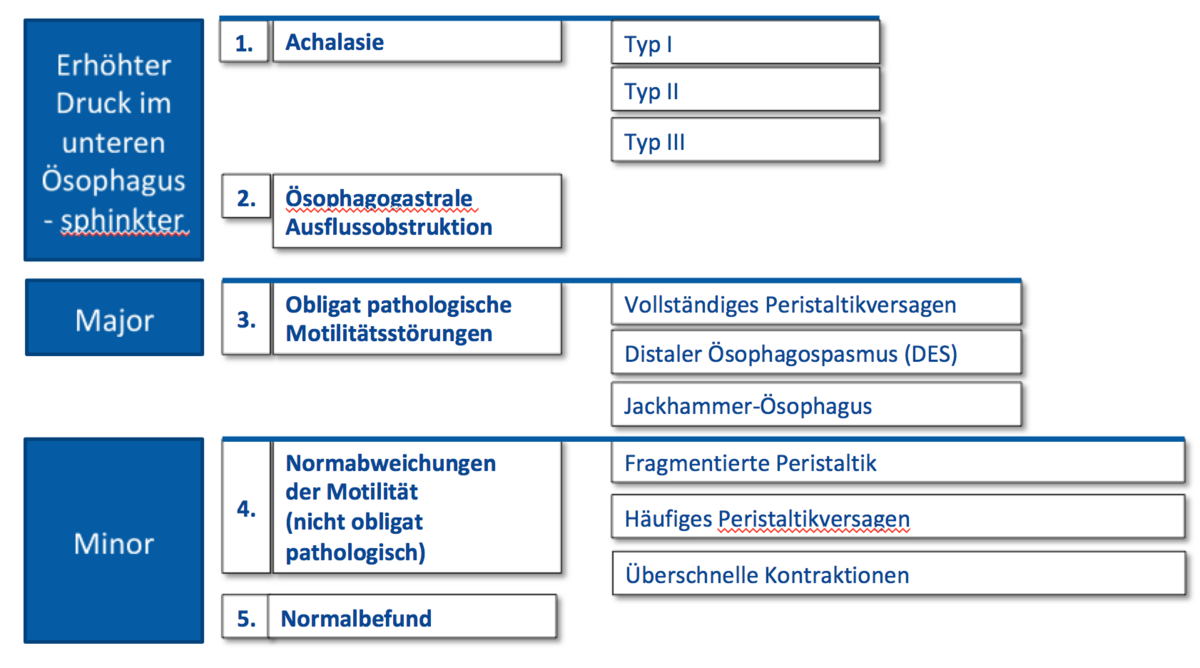
Task: Click the number 3. cell
Action: pyautogui.click(x=246, y=320)
